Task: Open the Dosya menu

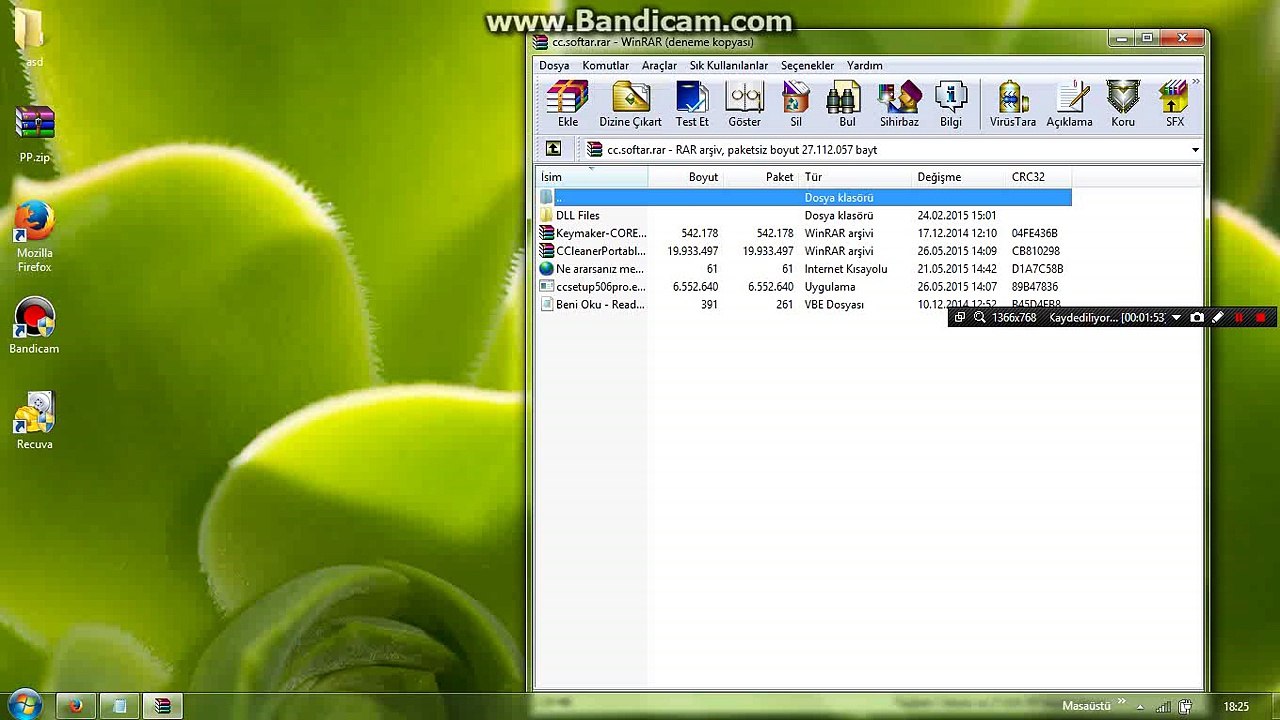Action: 554,66
